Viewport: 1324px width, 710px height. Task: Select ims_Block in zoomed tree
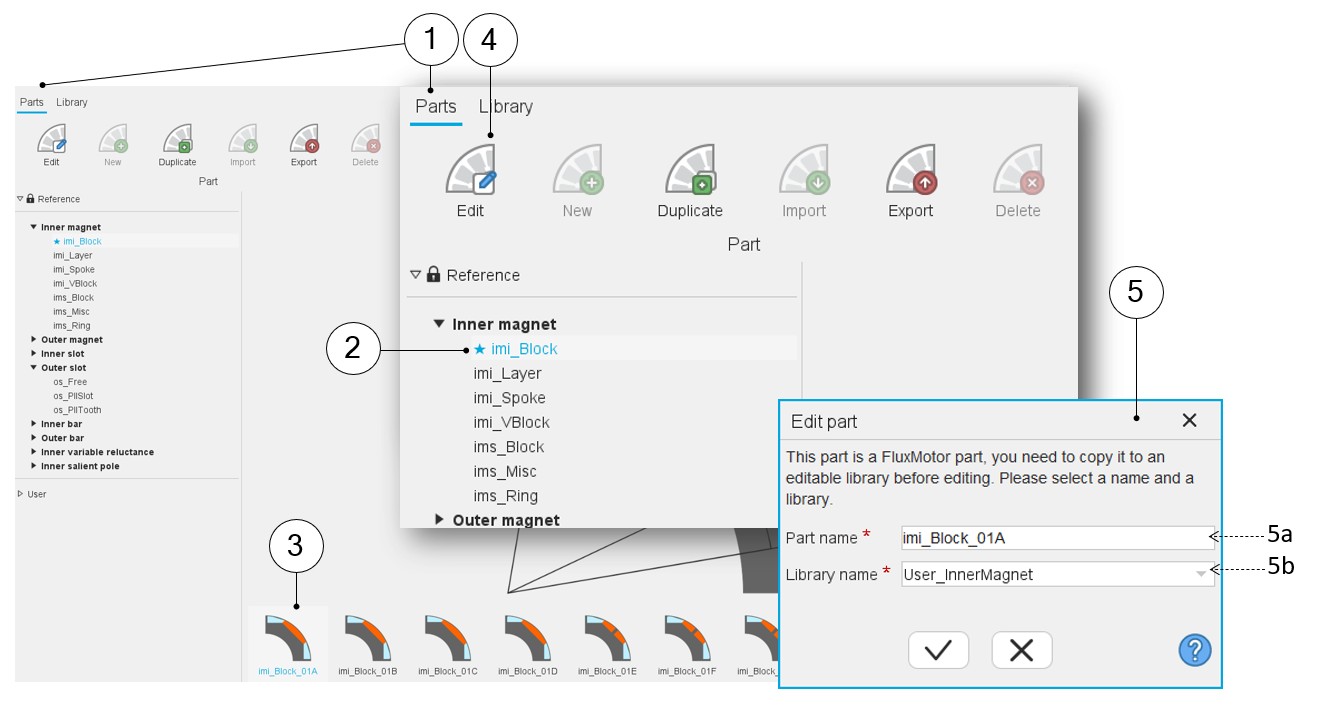509,447
